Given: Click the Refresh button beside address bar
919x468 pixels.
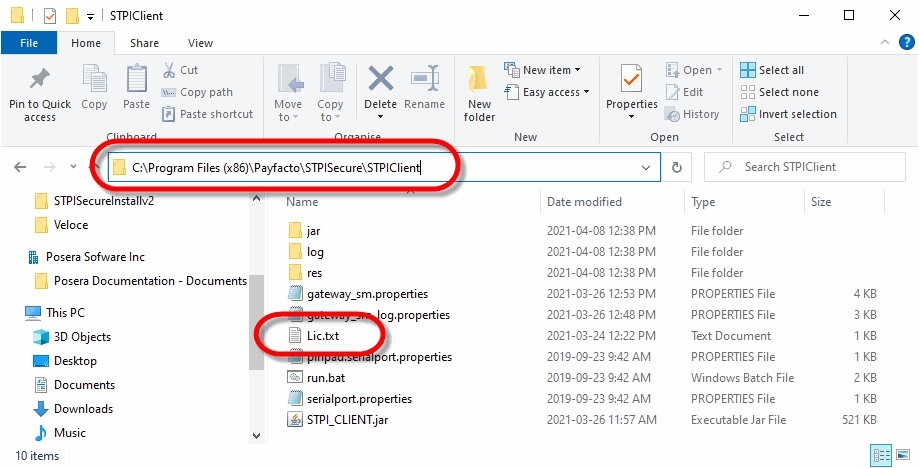Looking at the screenshot, I should pyautogui.click(x=677, y=167).
